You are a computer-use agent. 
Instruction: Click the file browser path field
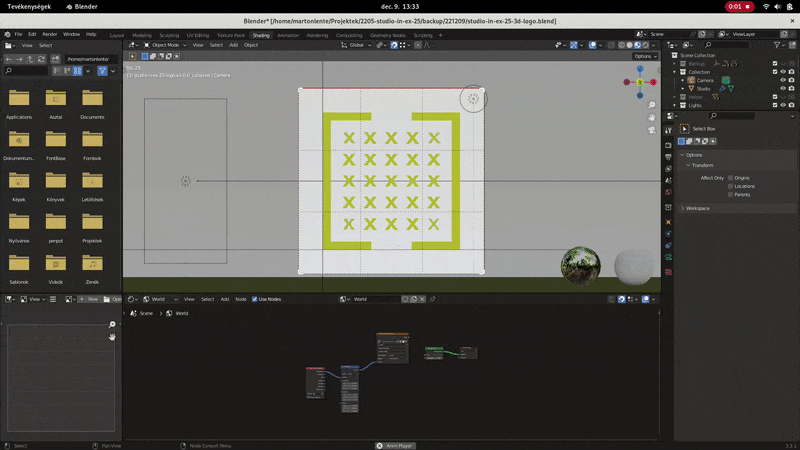point(90,59)
